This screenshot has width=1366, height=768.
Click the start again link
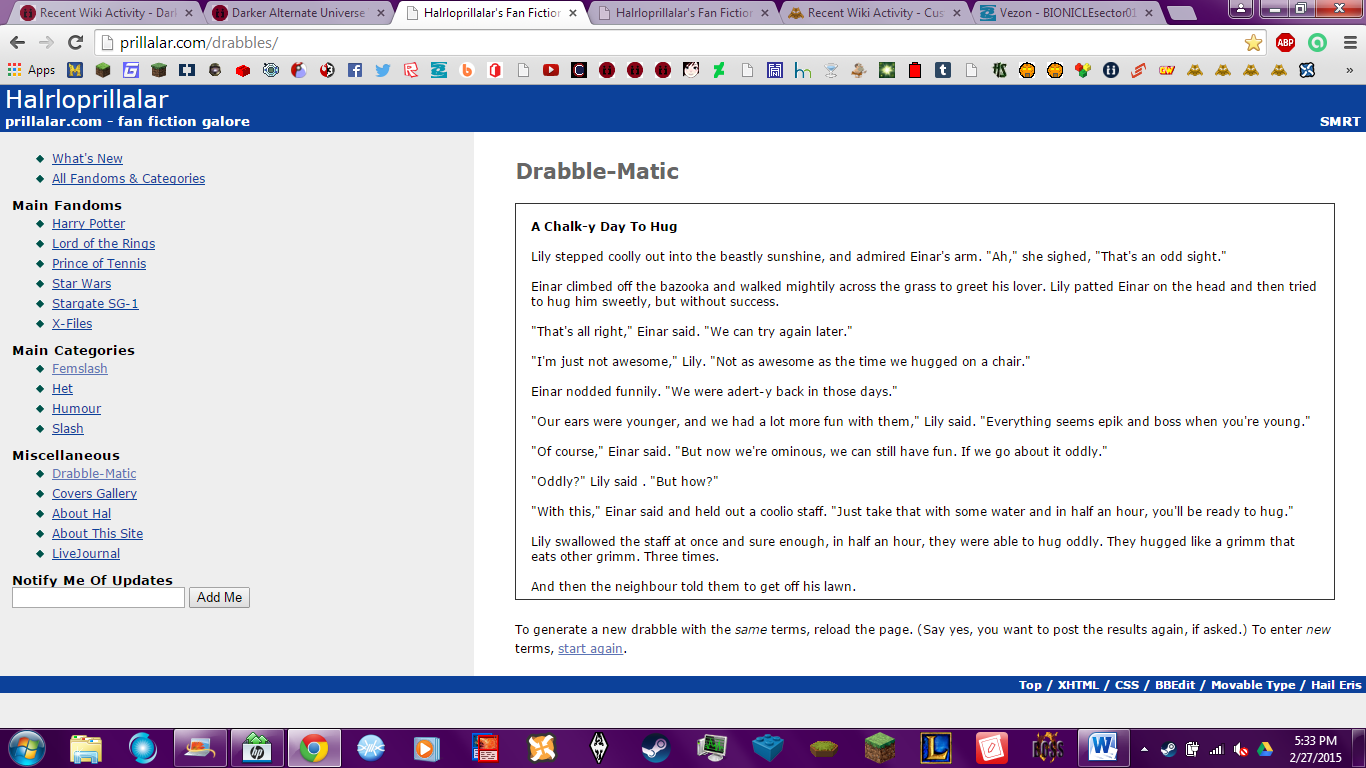590,648
